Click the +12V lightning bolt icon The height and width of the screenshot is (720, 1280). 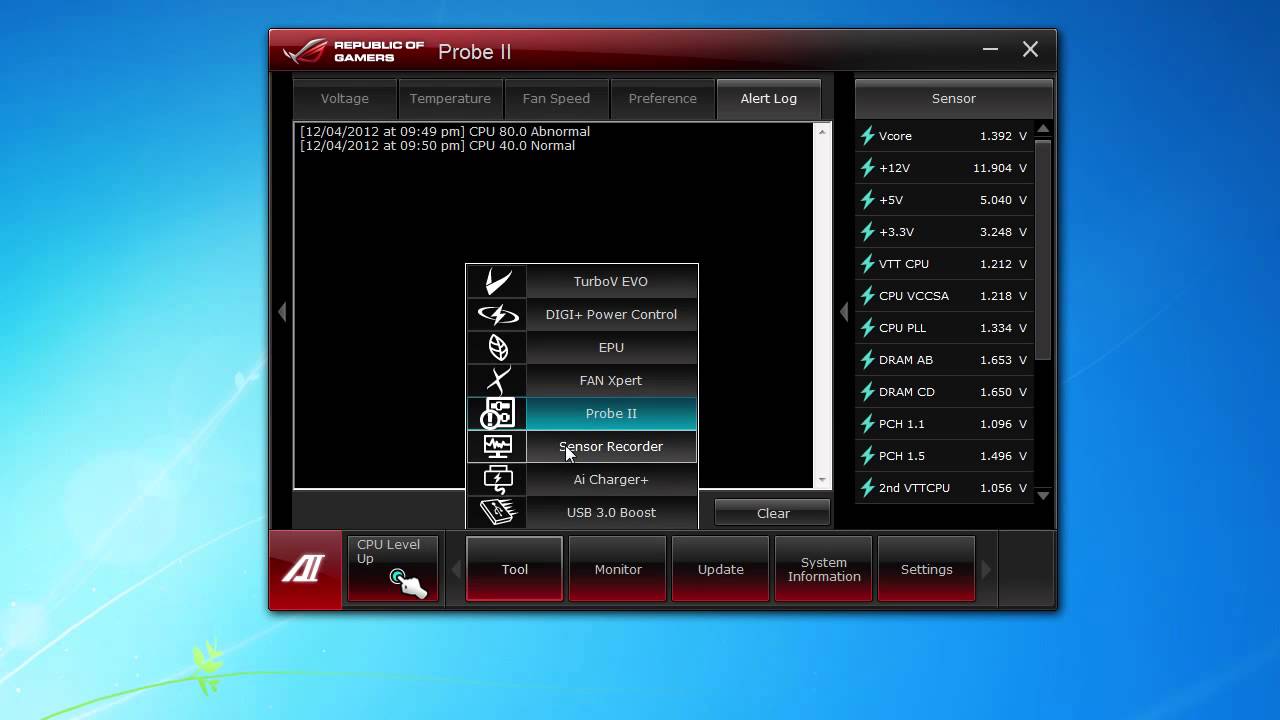pos(867,168)
